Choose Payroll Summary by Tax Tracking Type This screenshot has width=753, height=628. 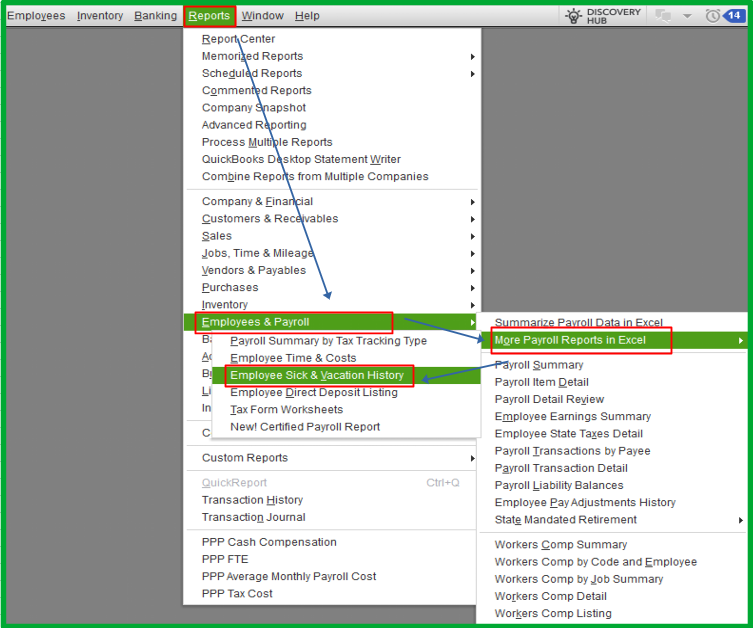coord(328,341)
